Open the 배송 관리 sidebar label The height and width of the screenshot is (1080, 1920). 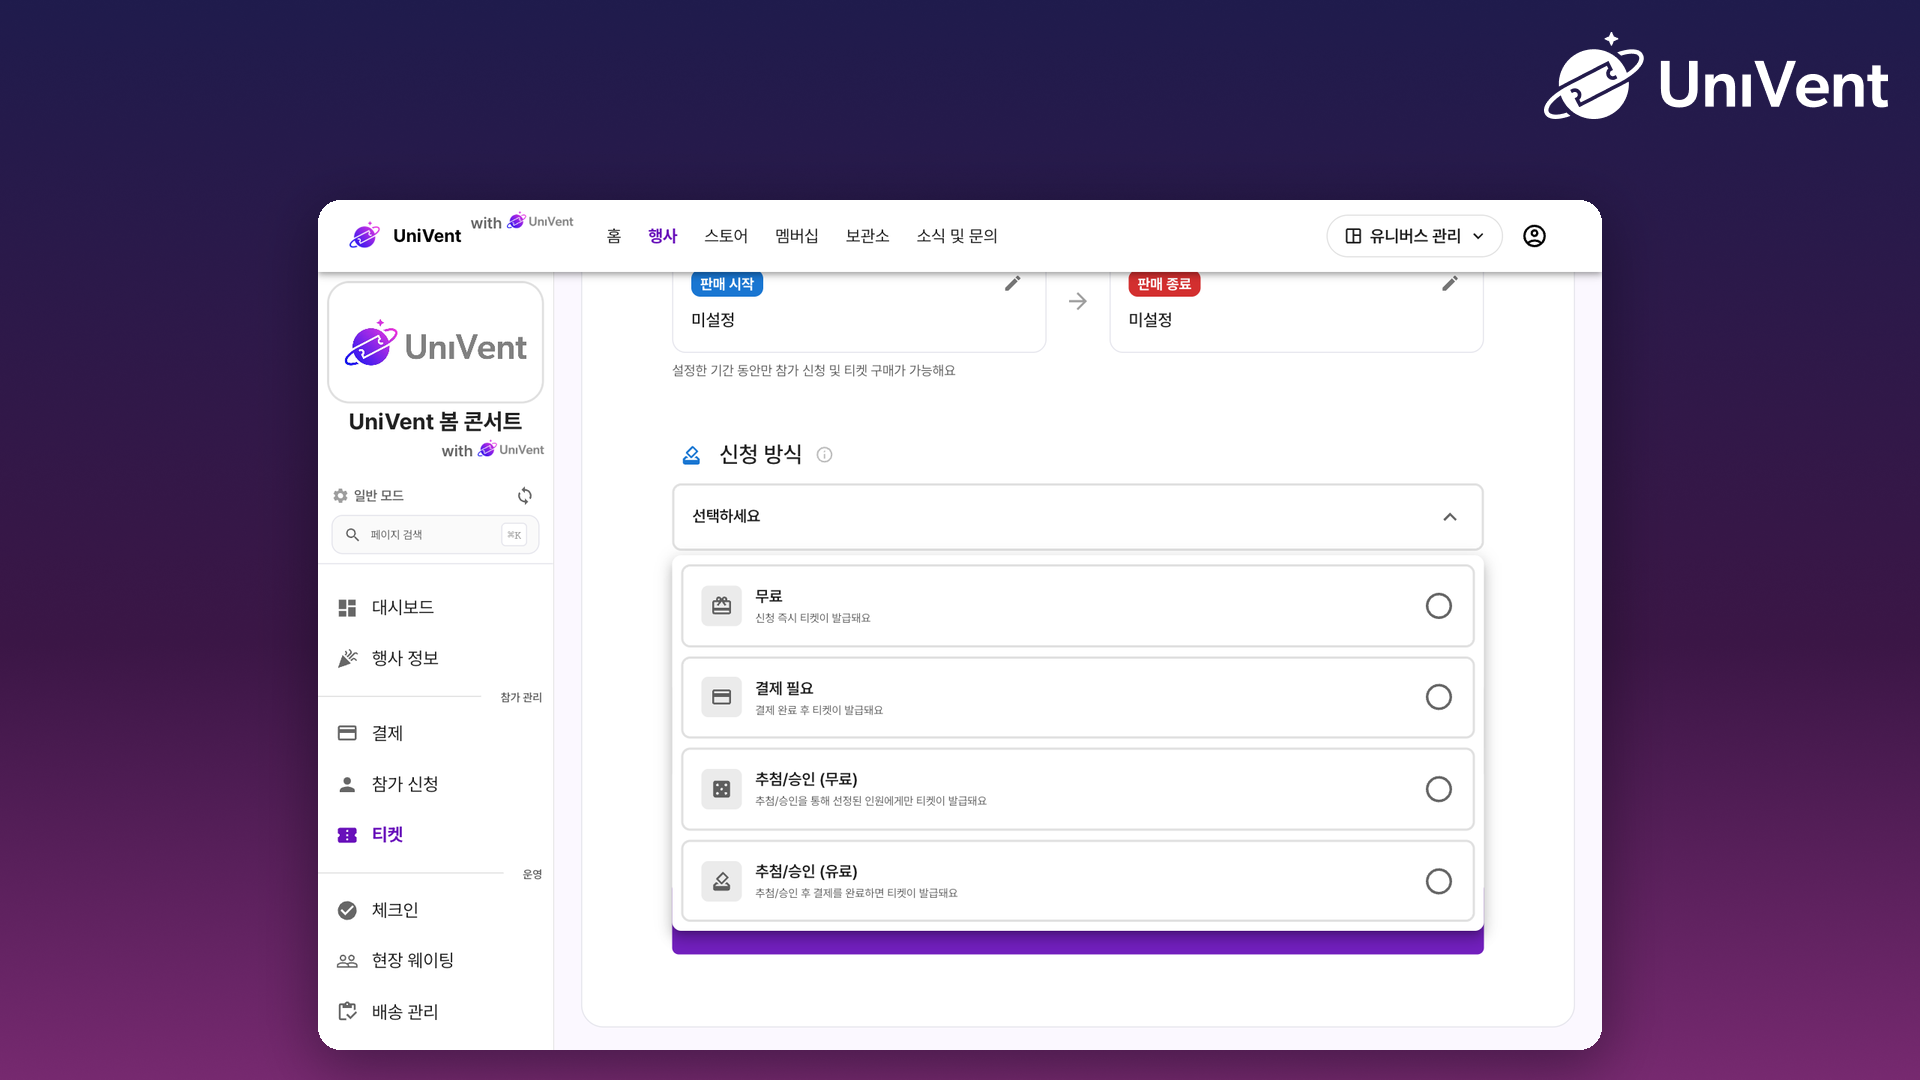point(405,1012)
